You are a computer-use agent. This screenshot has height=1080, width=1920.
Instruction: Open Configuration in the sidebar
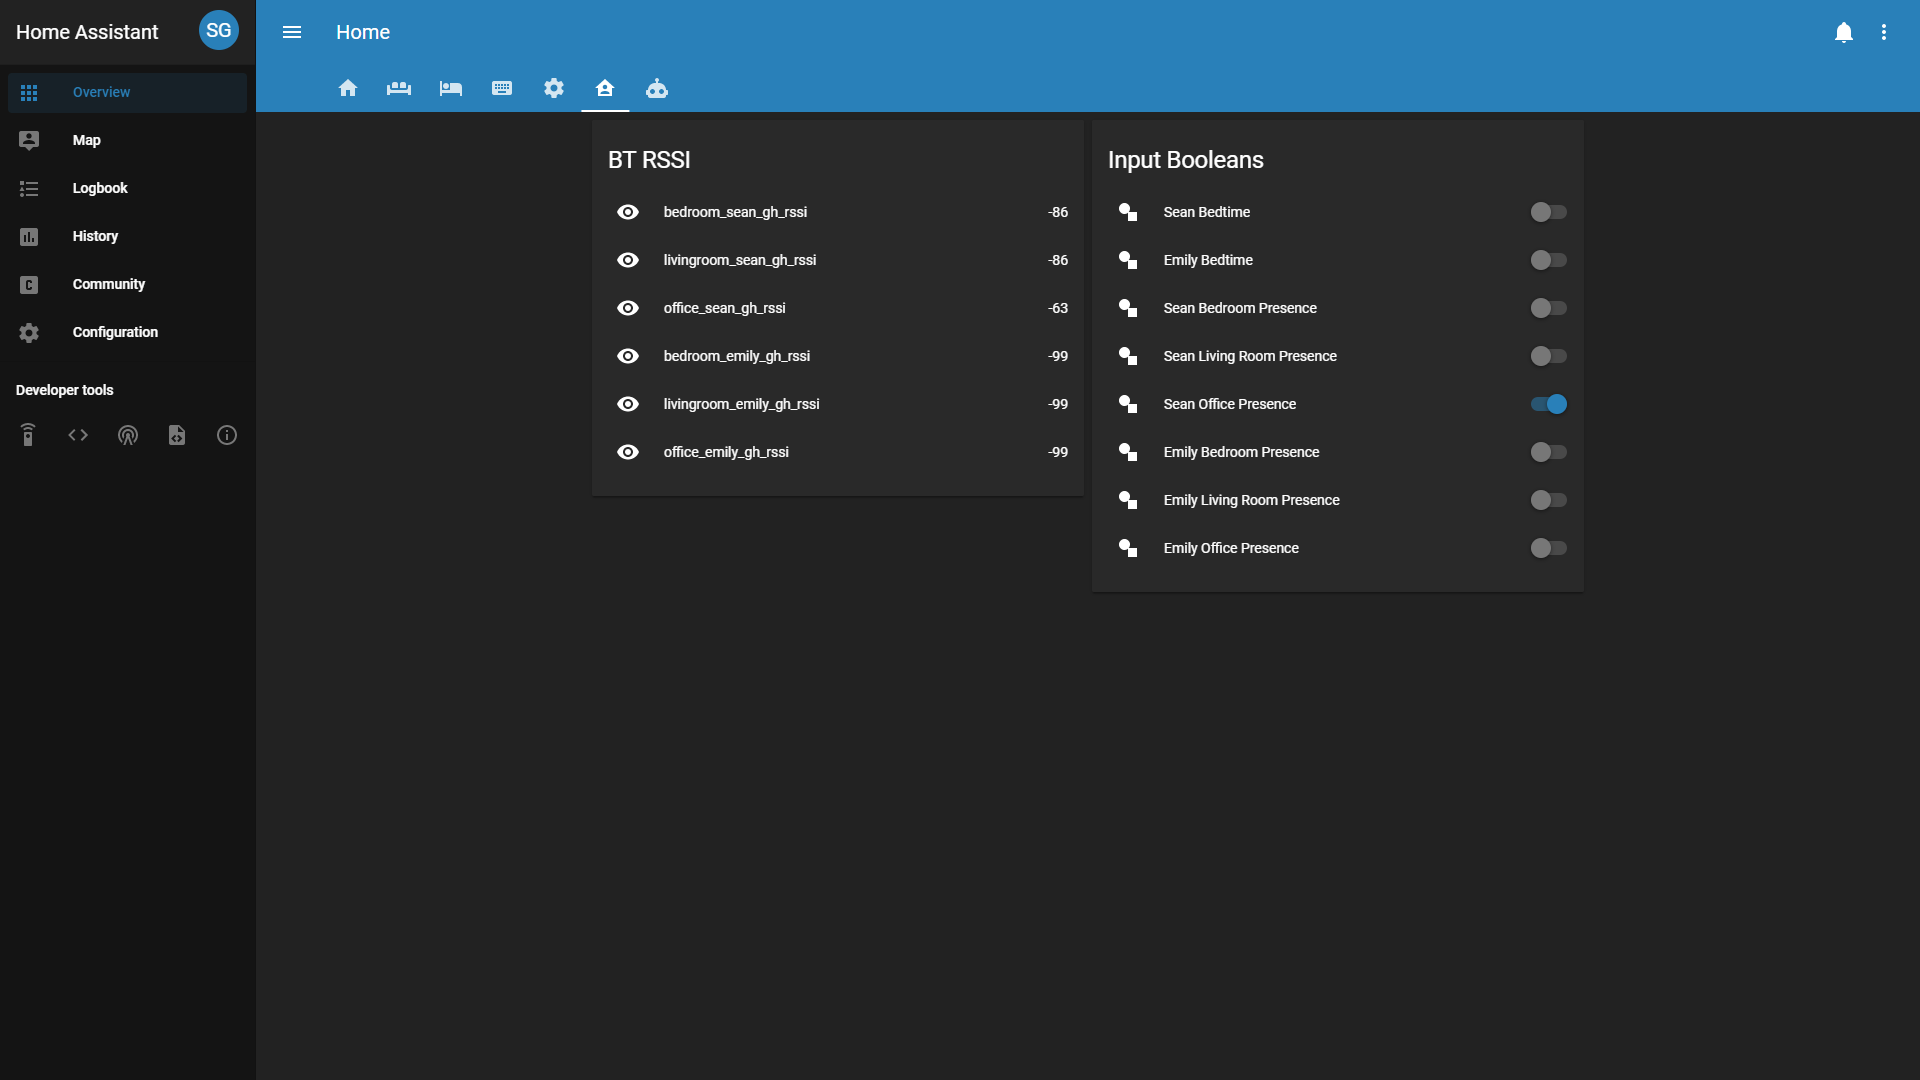115,332
